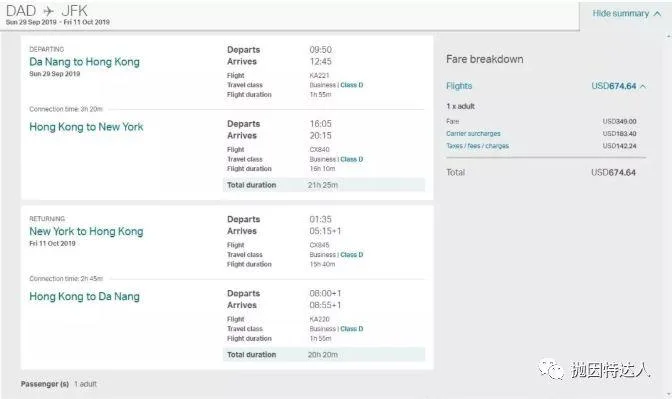Click the Passenger(s) 1 adult line
This screenshot has height=399, width=672.
(59, 384)
